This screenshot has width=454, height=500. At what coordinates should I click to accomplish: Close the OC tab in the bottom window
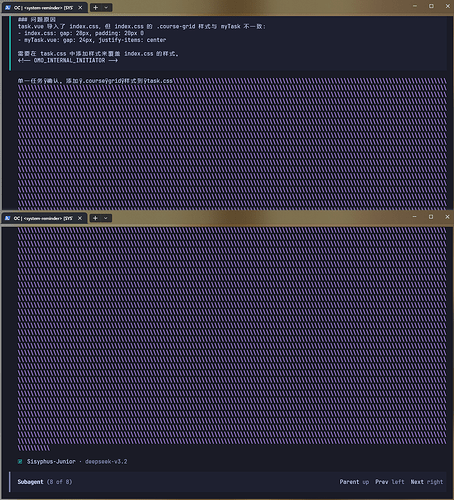coord(80,218)
